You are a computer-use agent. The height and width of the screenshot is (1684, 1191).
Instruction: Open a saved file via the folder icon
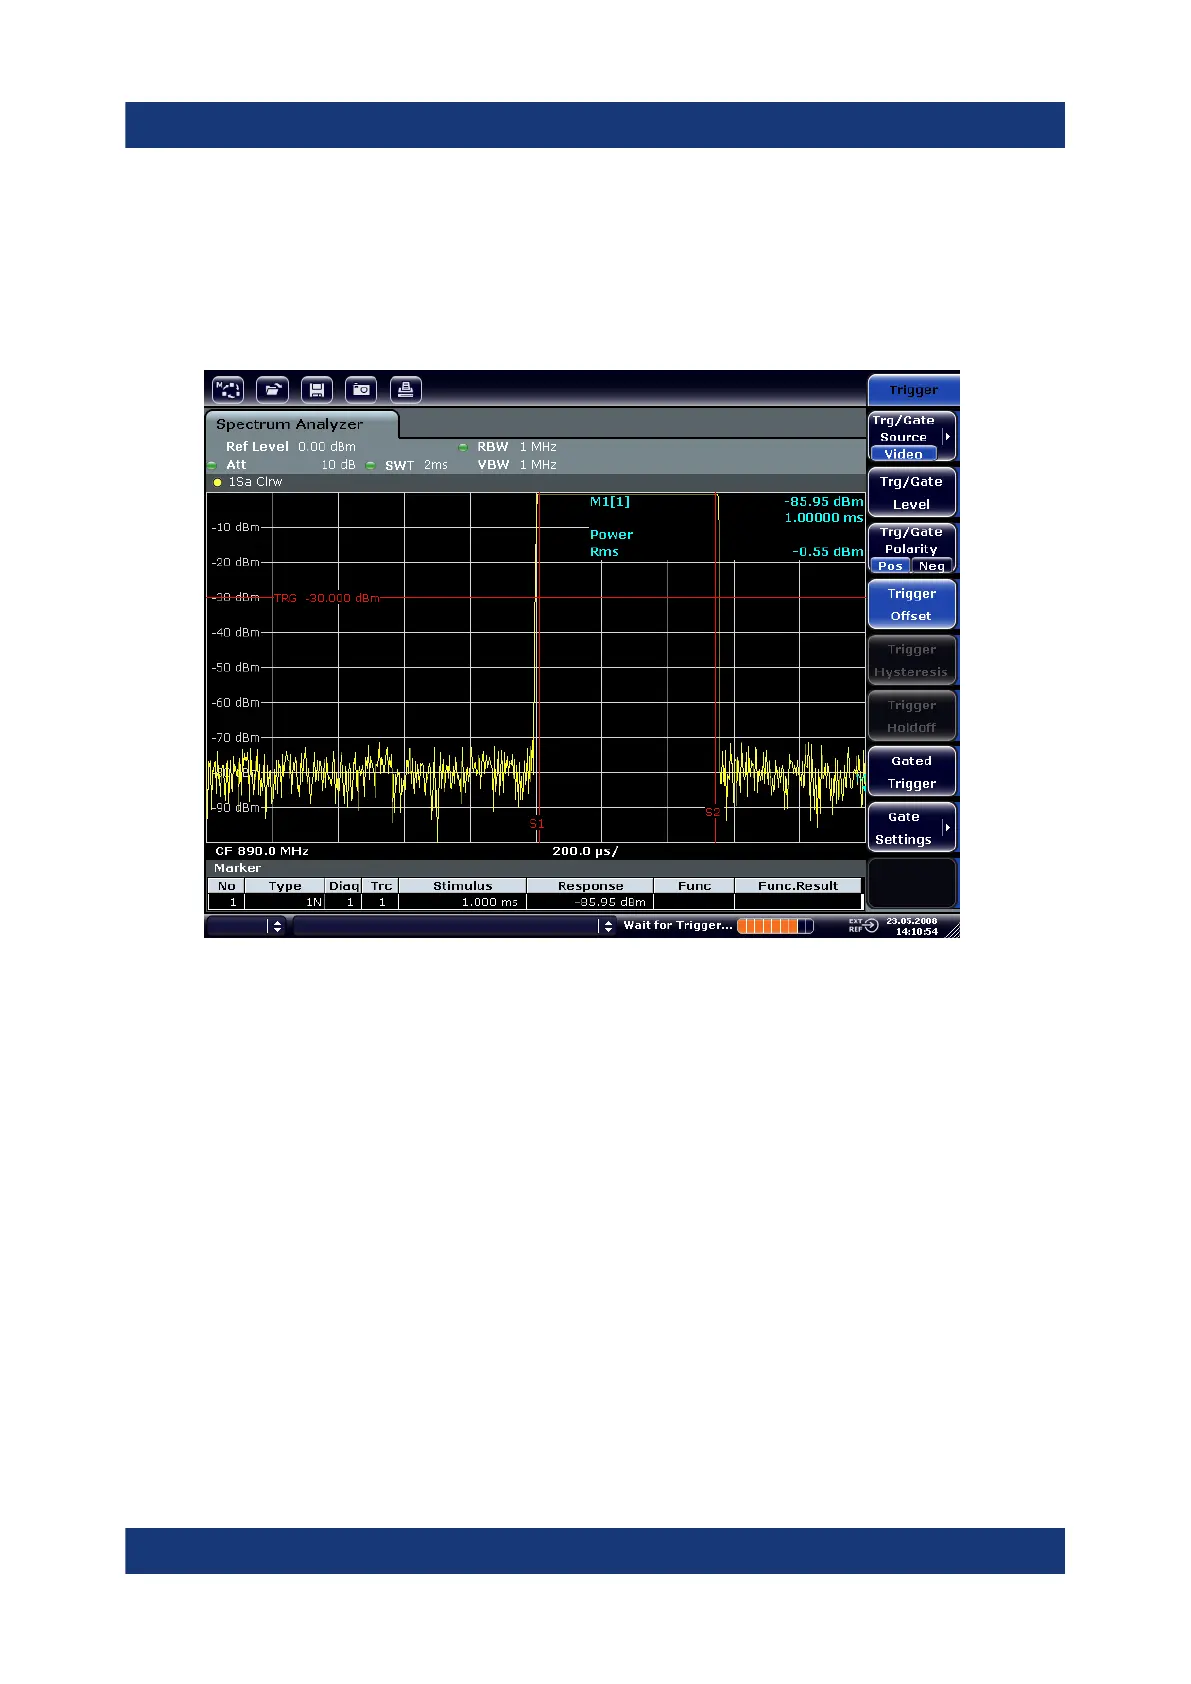point(272,390)
